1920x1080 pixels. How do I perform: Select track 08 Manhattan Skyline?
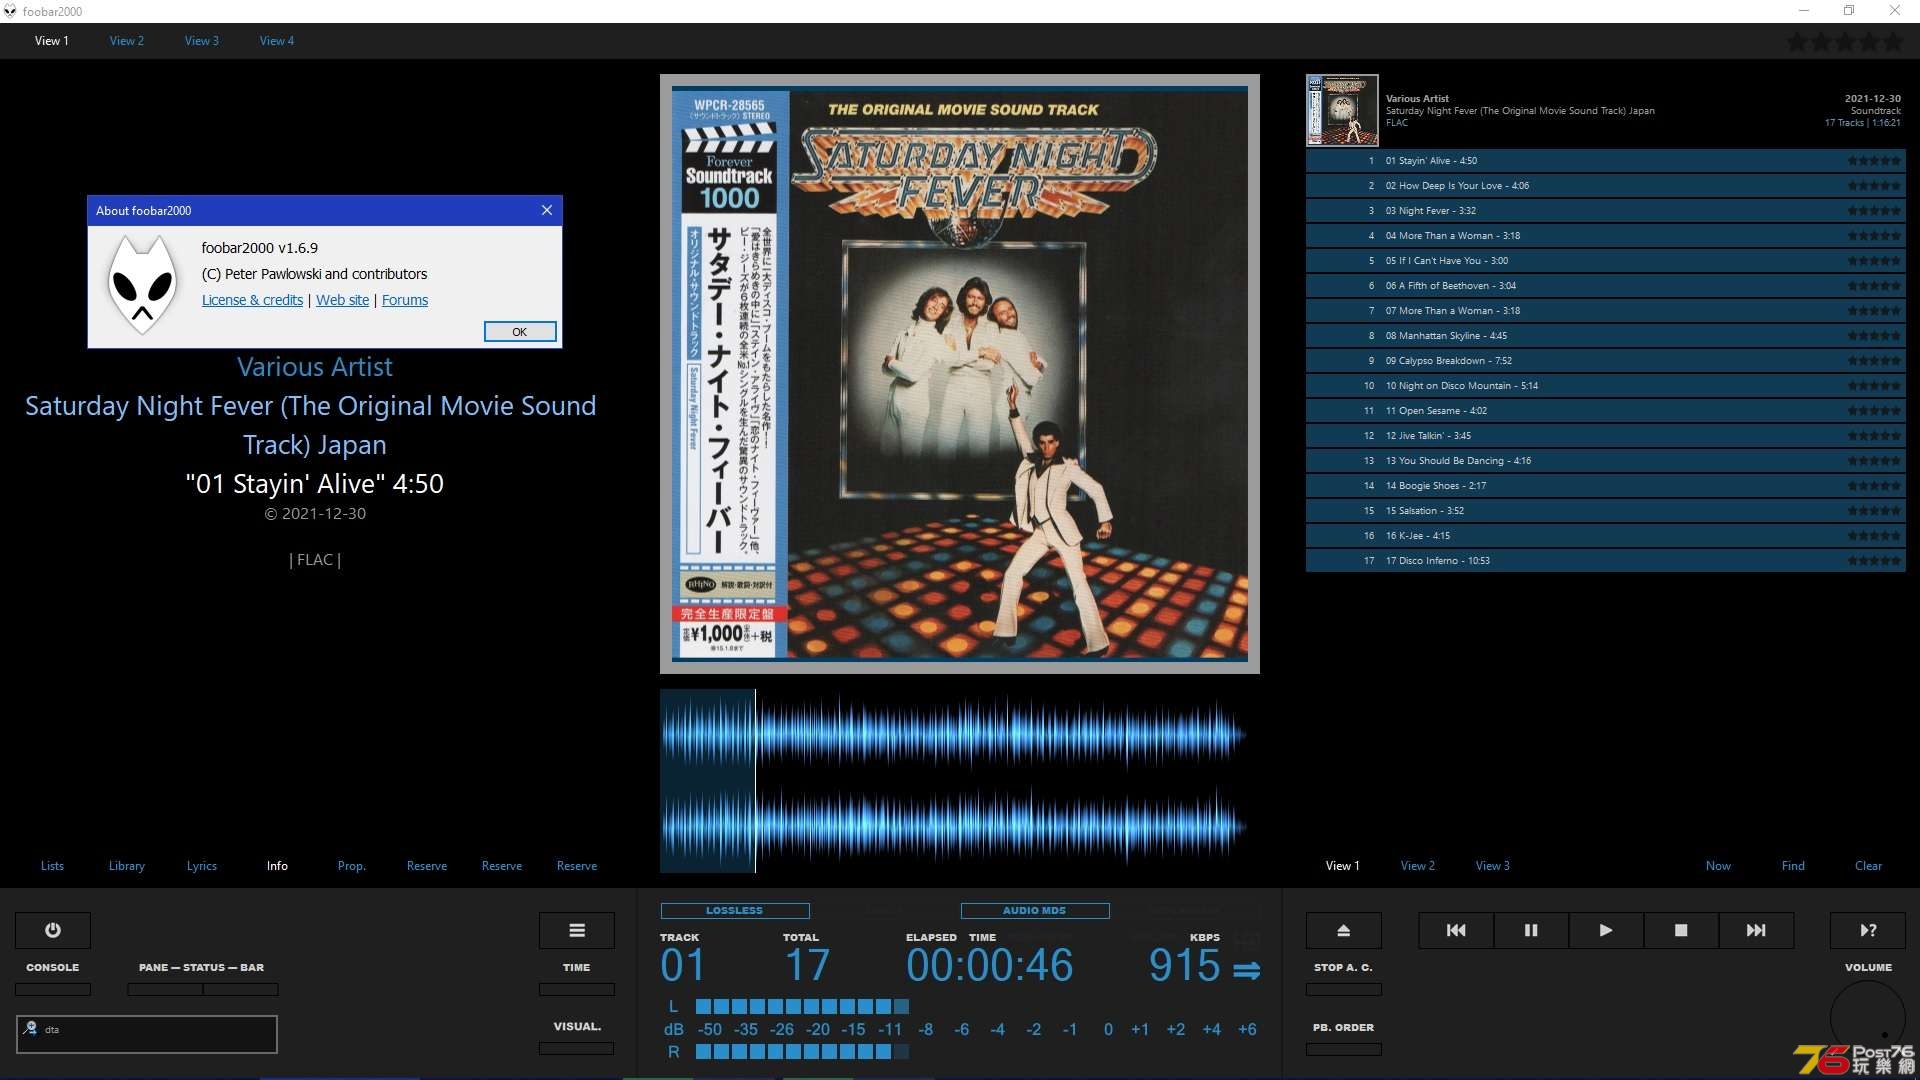click(x=1605, y=335)
